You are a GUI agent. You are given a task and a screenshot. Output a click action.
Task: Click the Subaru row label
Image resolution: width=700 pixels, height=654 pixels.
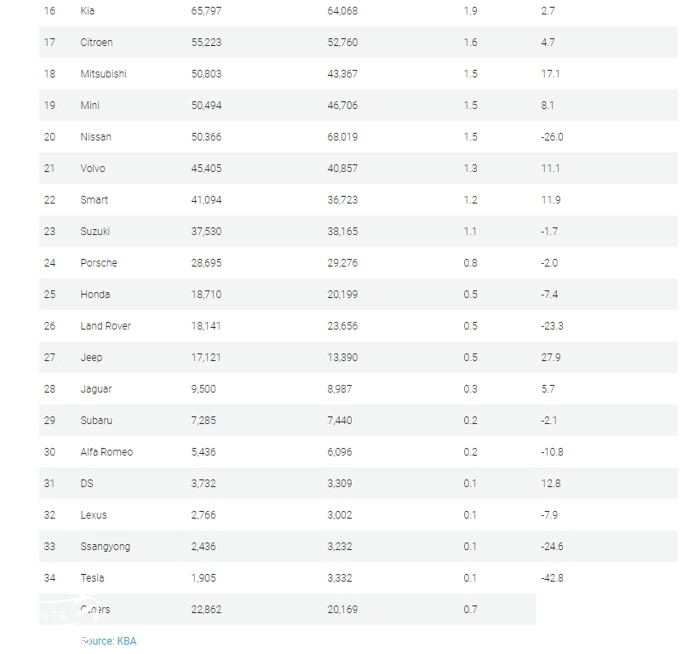tap(97, 420)
